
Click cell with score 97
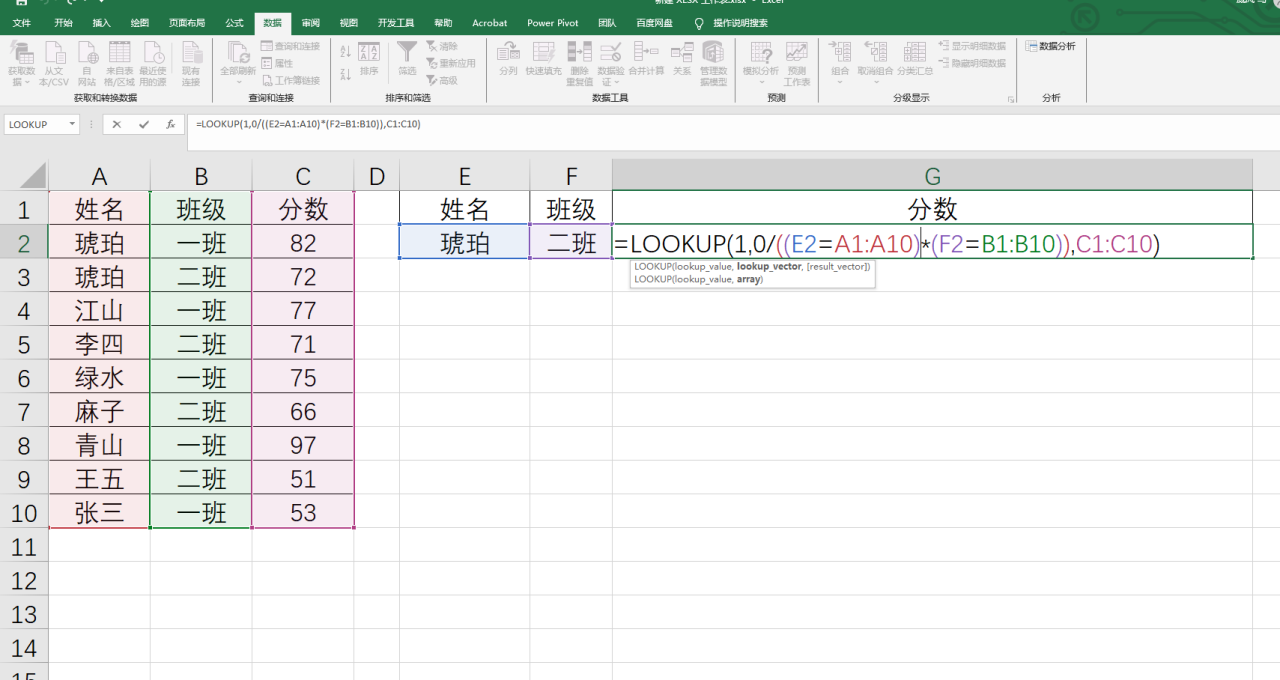tap(303, 445)
